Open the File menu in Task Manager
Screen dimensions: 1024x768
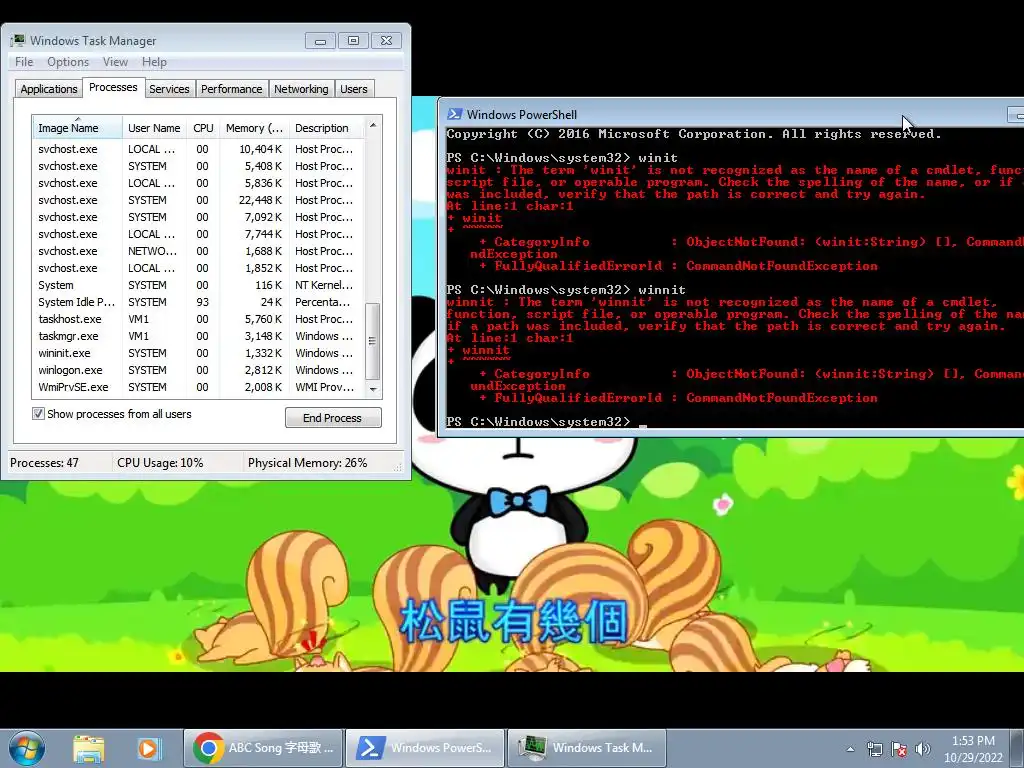coord(24,62)
